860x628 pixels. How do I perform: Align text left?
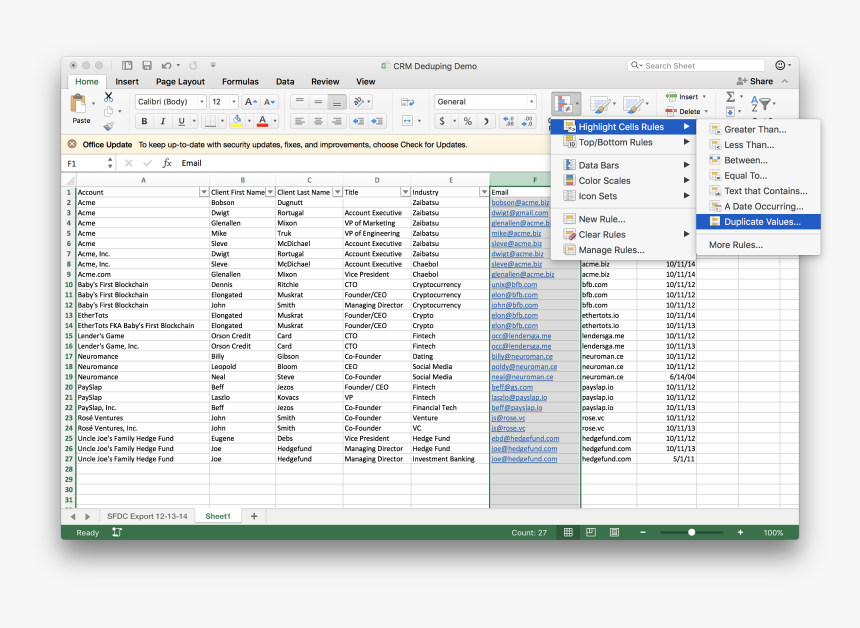coord(299,121)
